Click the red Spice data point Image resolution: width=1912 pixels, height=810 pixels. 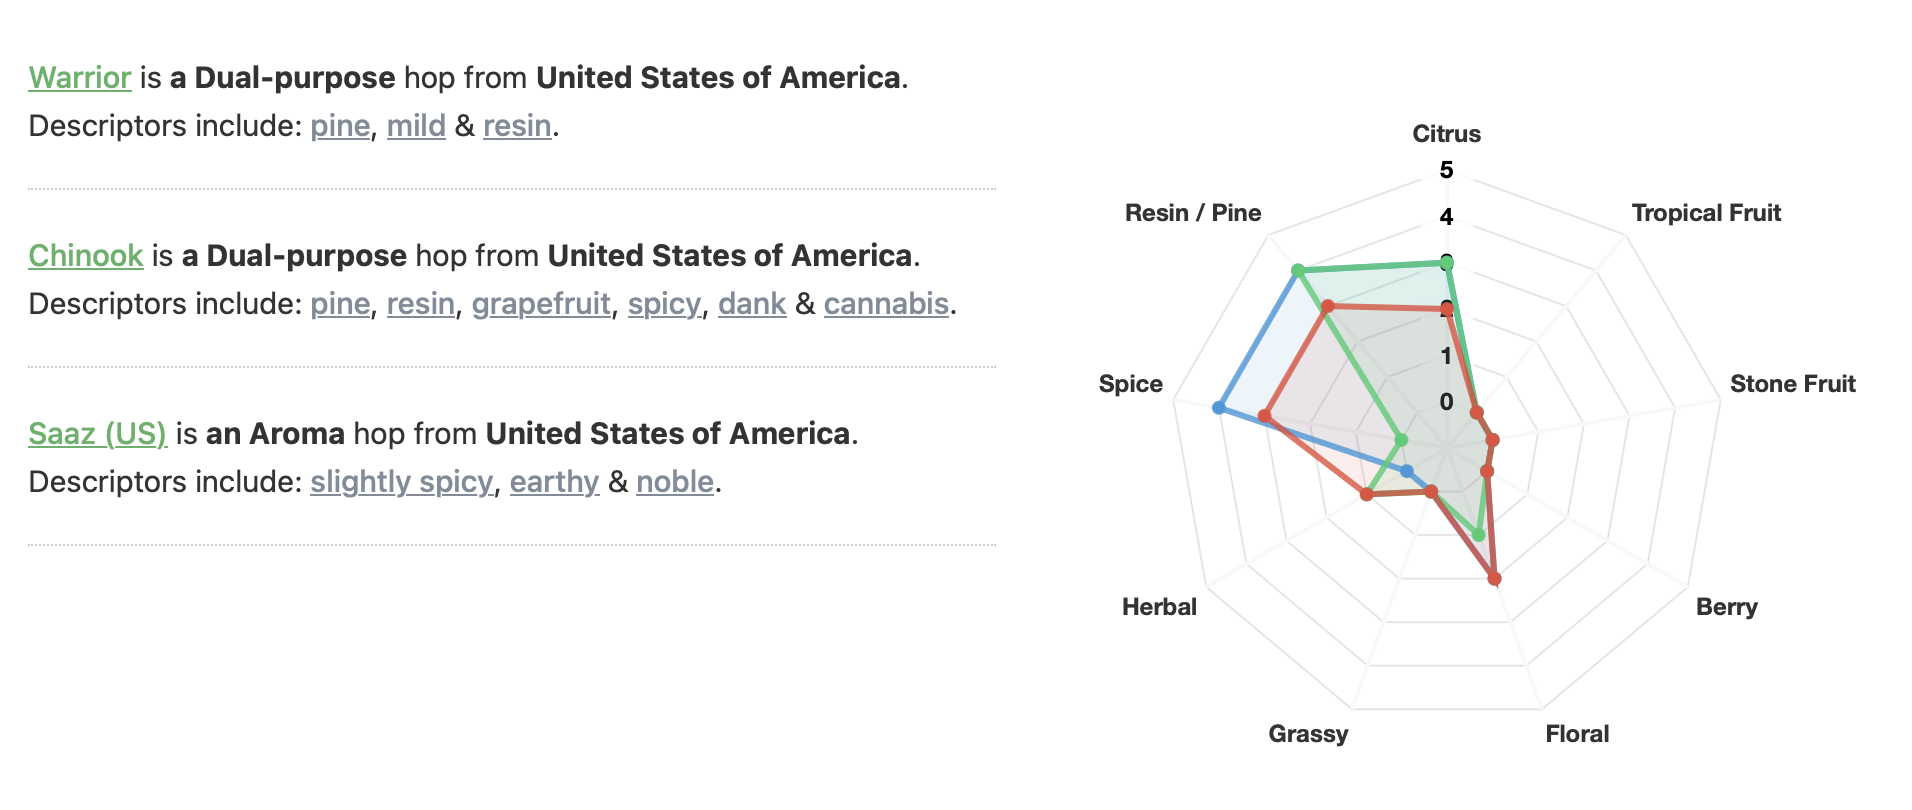(1264, 415)
